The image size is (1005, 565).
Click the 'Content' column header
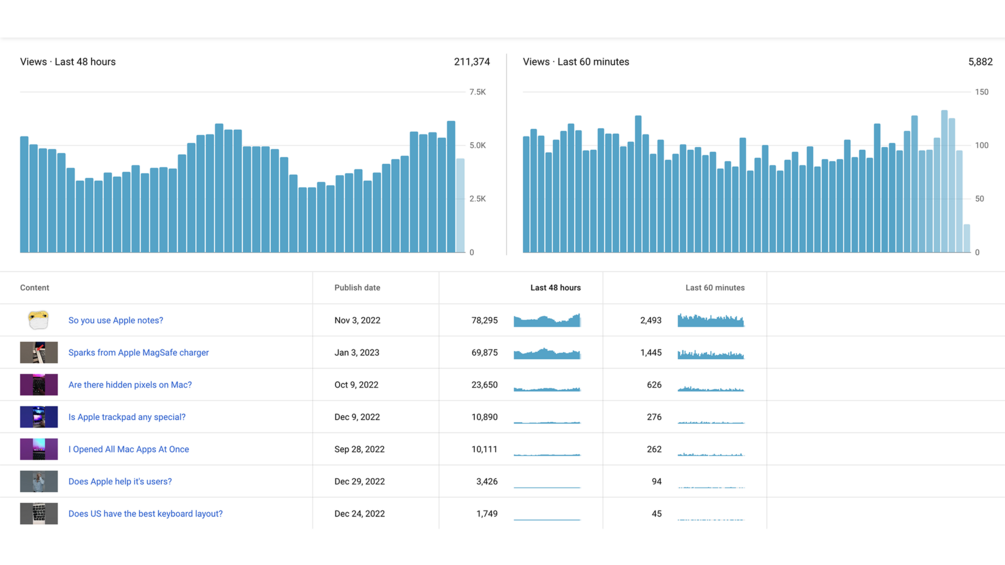35,288
